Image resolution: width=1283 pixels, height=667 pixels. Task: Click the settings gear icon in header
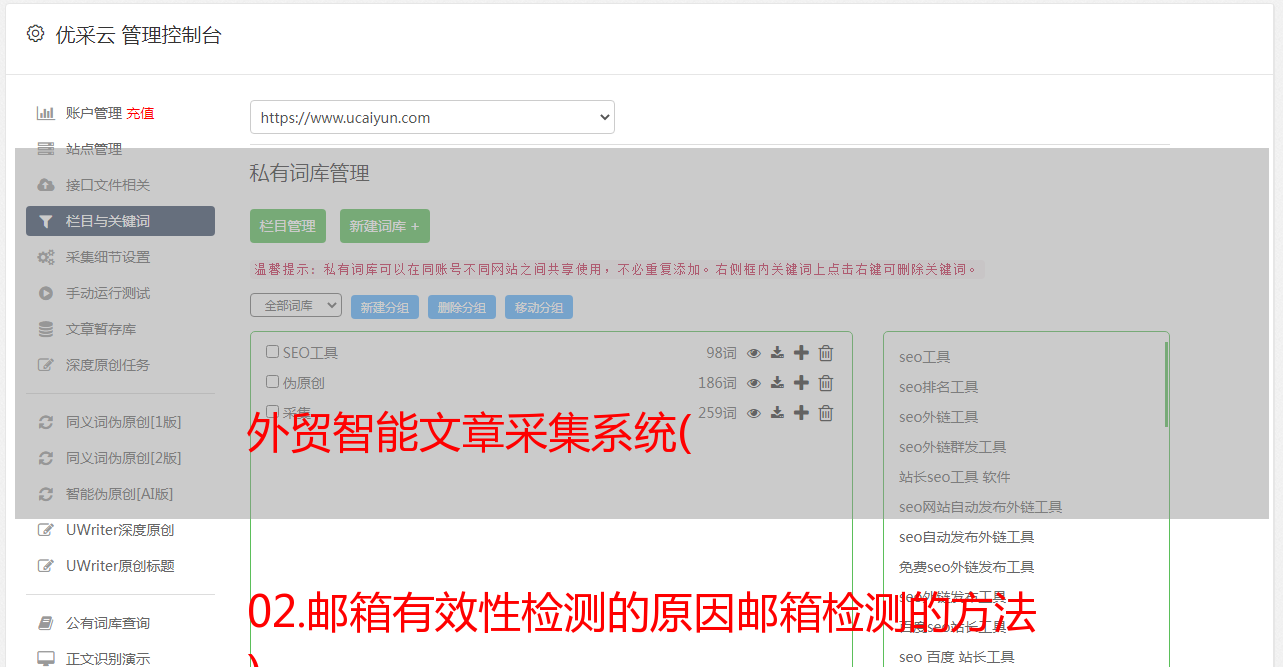pyautogui.click(x=36, y=34)
